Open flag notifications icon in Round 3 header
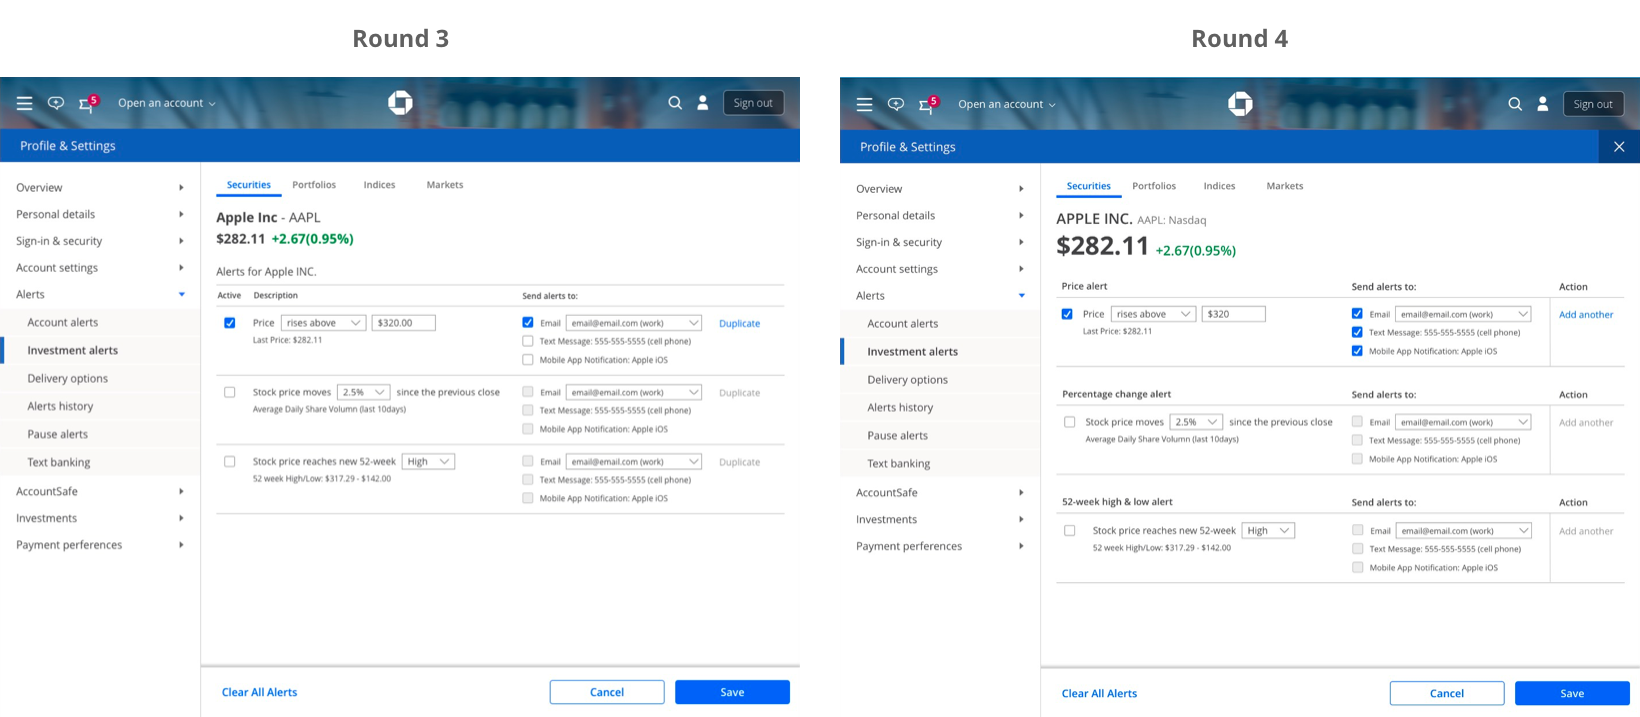 88,102
